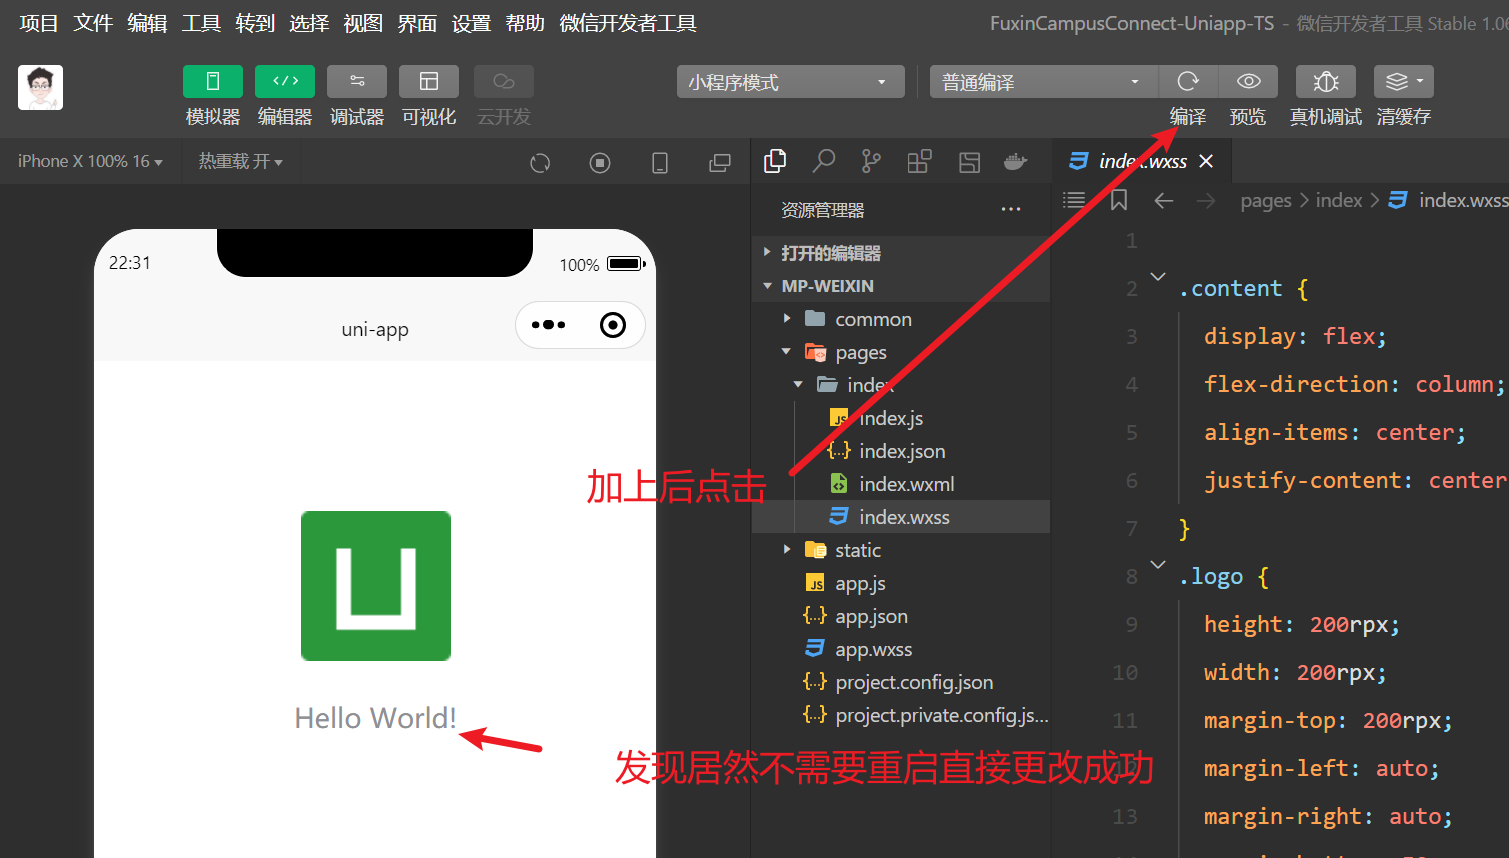
Task: Open the 工具 menu
Action: pyautogui.click(x=201, y=23)
